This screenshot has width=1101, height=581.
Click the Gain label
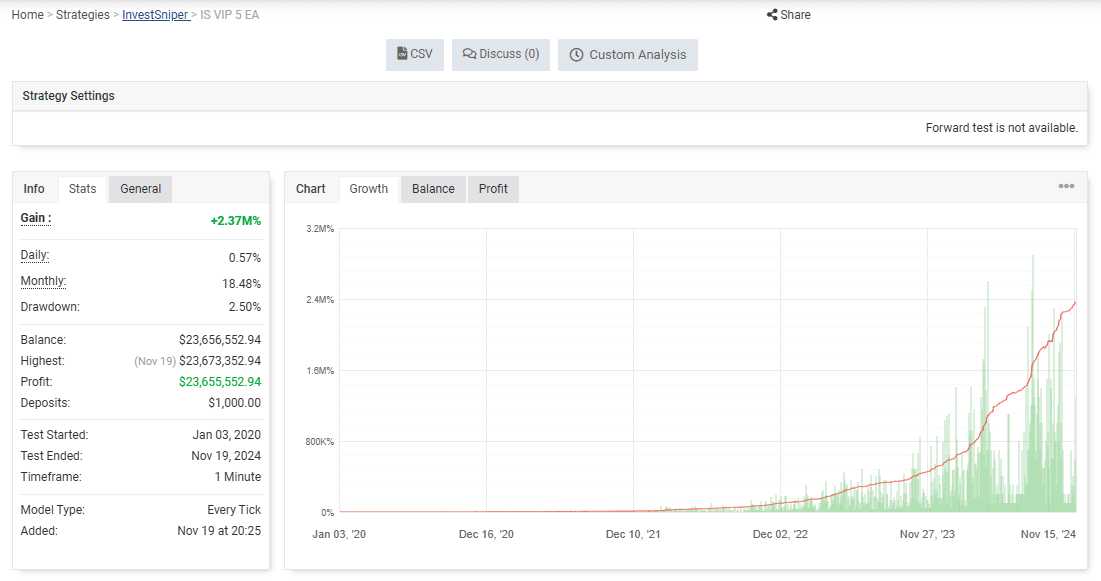click(x=36, y=218)
